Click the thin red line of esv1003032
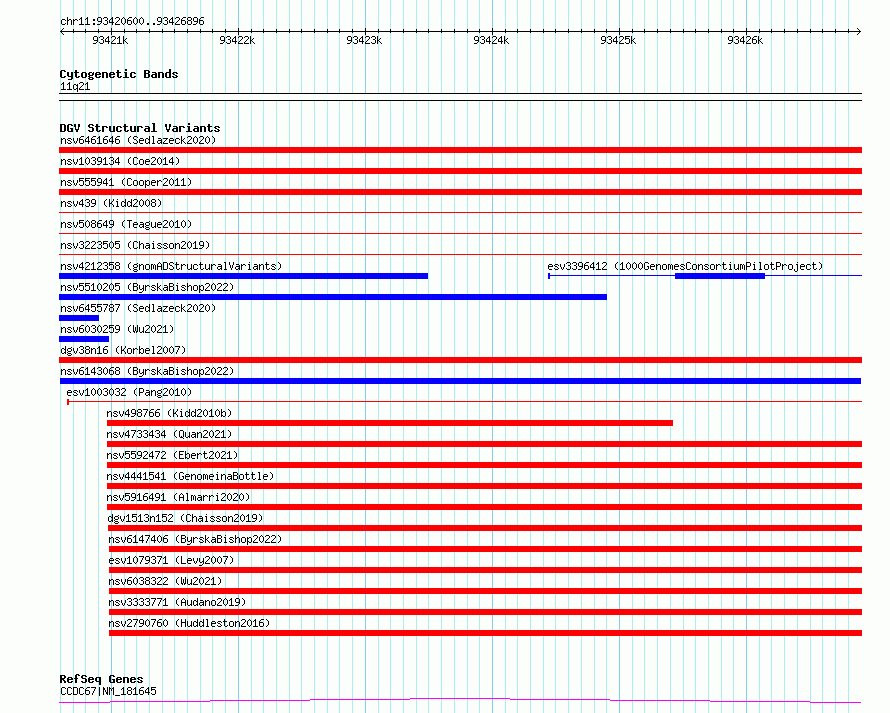The height and width of the screenshot is (713, 890). (464, 402)
